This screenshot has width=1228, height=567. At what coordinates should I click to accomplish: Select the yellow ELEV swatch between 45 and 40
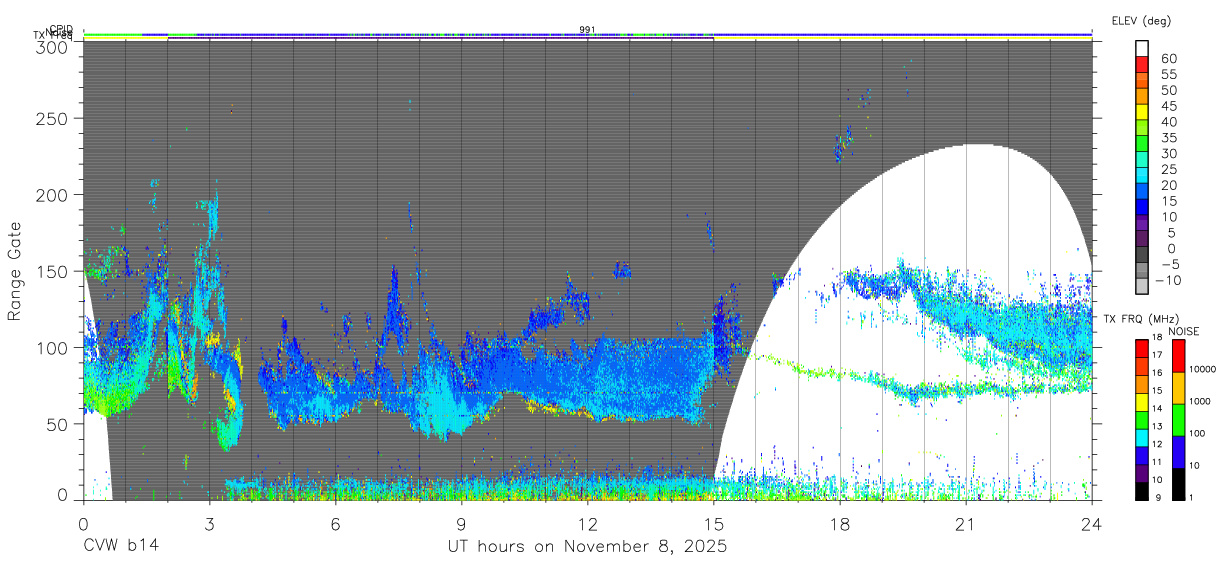click(x=1142, y=114)
